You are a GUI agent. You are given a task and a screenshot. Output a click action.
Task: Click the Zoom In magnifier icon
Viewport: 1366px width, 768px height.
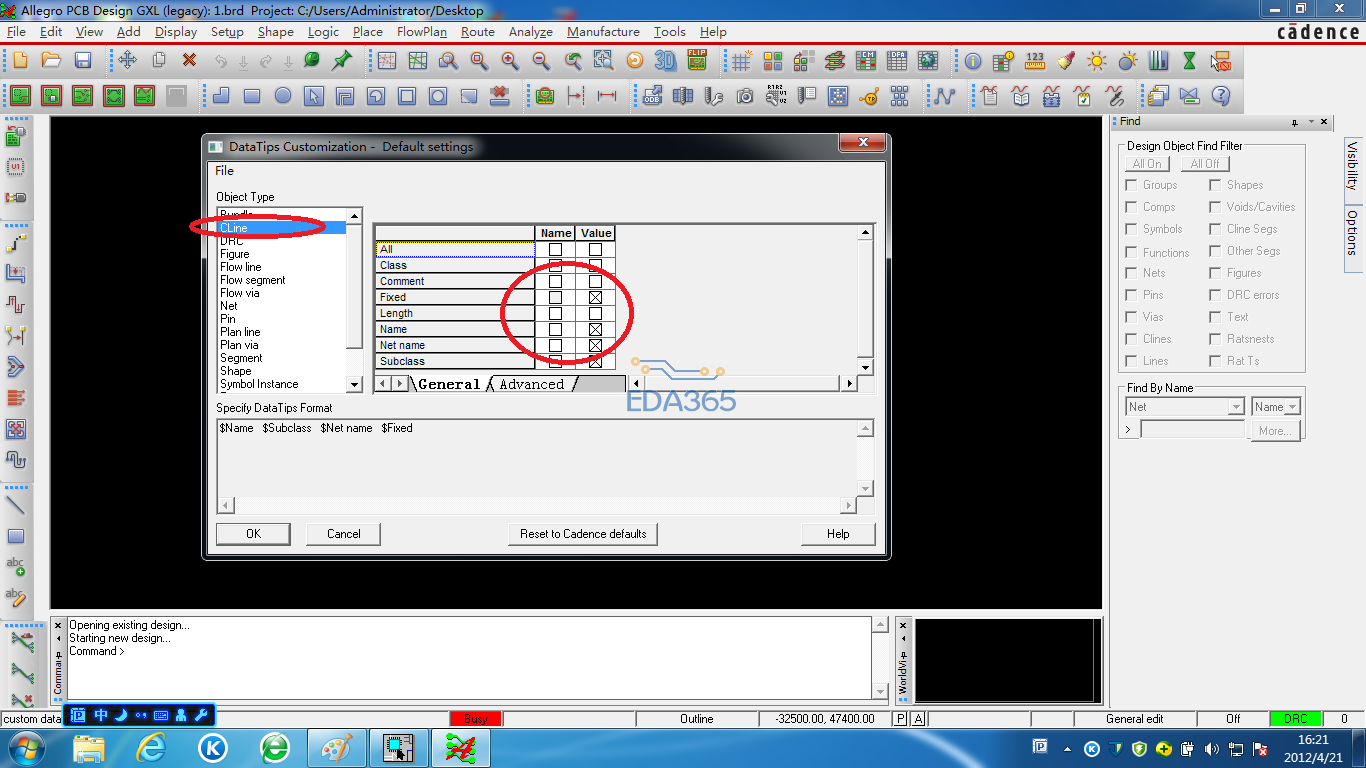pos(510,60)
